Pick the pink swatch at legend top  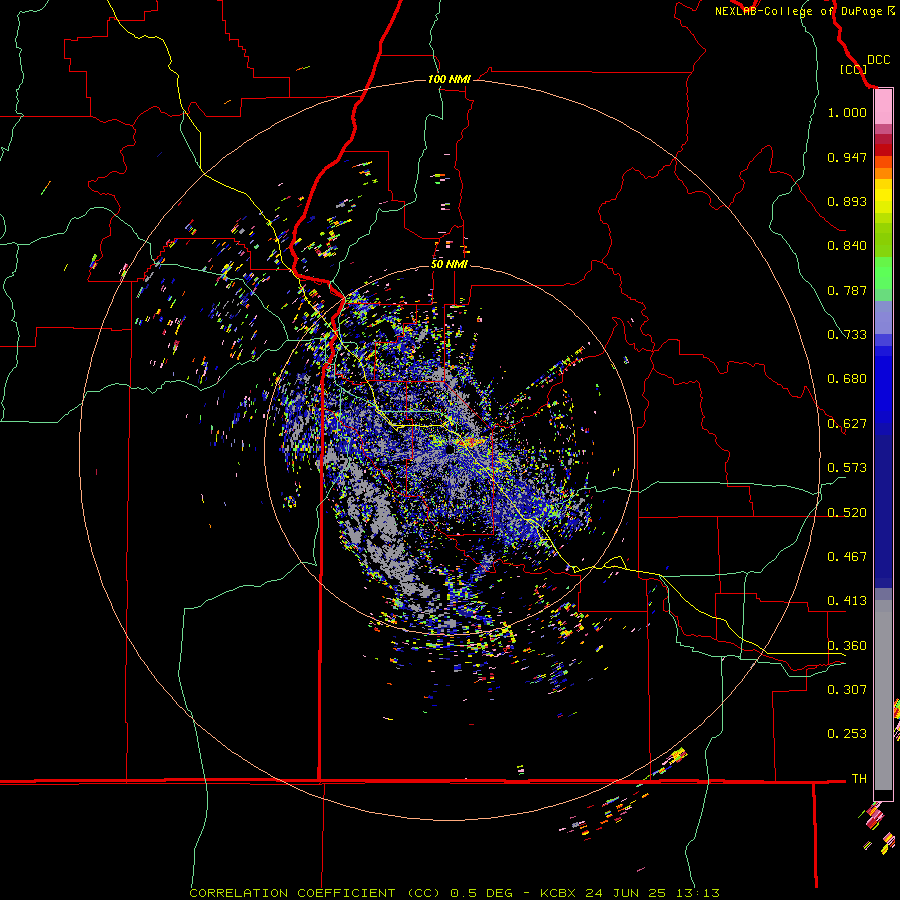tap(883, 107)
